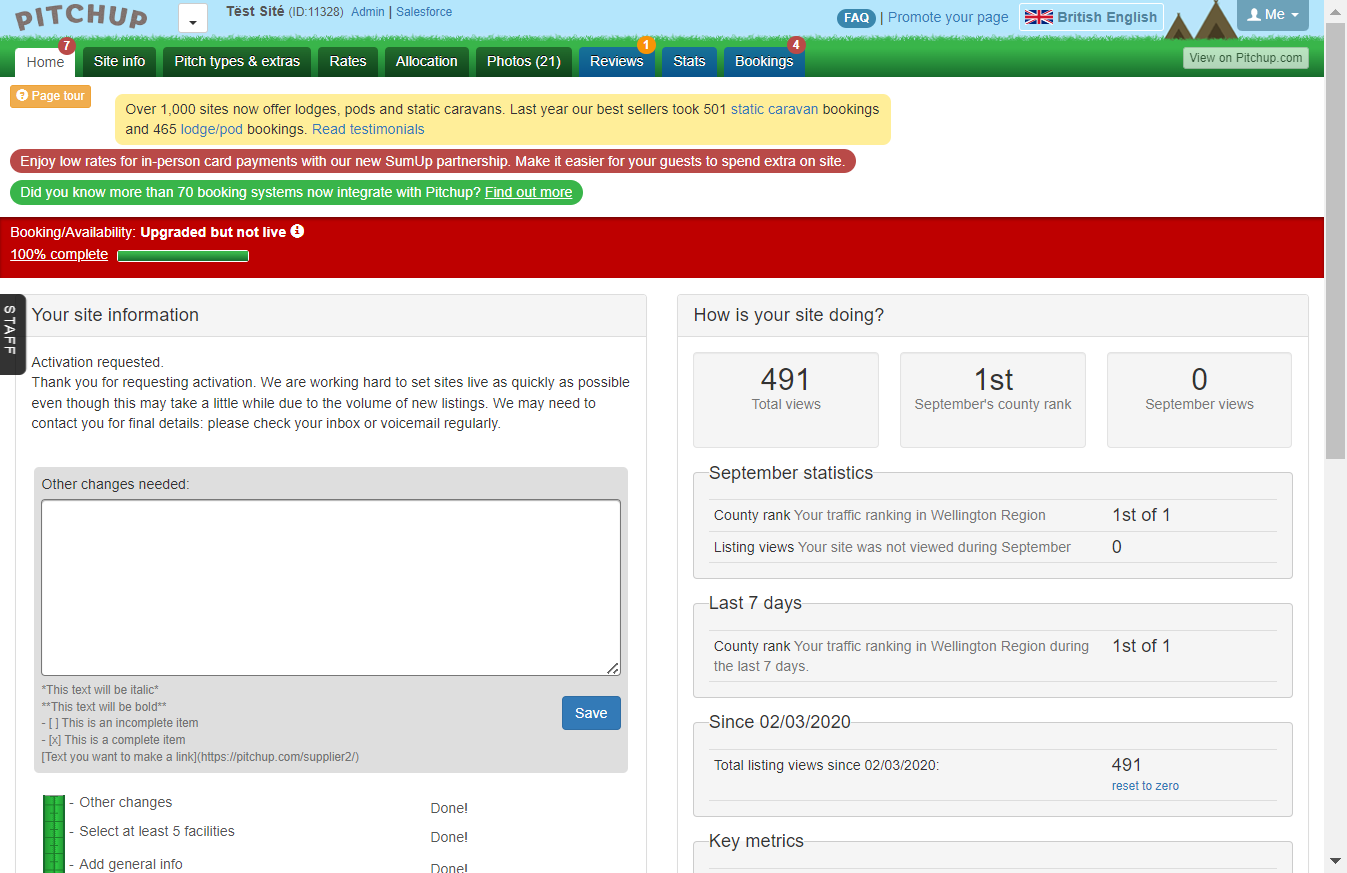Open the site selector dropdown arrow

tap(193, 20)
